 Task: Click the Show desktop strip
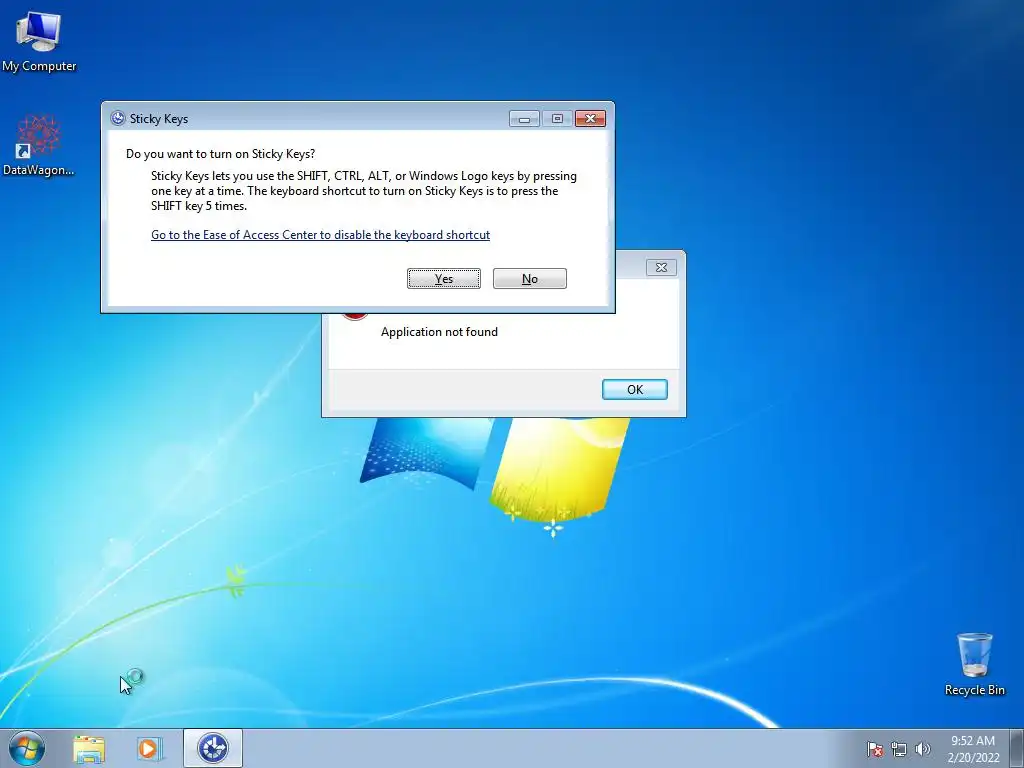coord(1017,748)
